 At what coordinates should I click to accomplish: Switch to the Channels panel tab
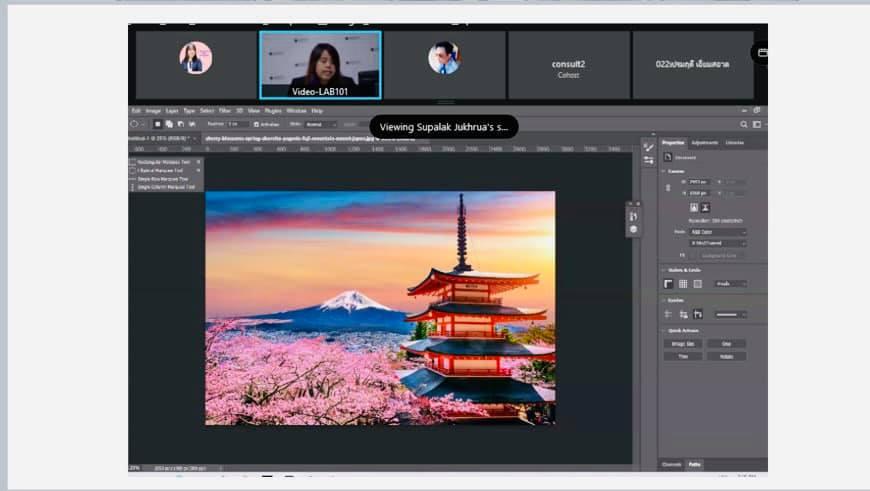[x=672, y=464]
